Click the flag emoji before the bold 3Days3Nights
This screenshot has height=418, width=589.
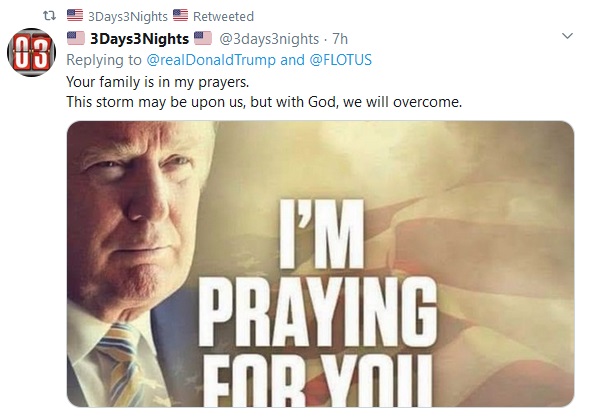76,38
